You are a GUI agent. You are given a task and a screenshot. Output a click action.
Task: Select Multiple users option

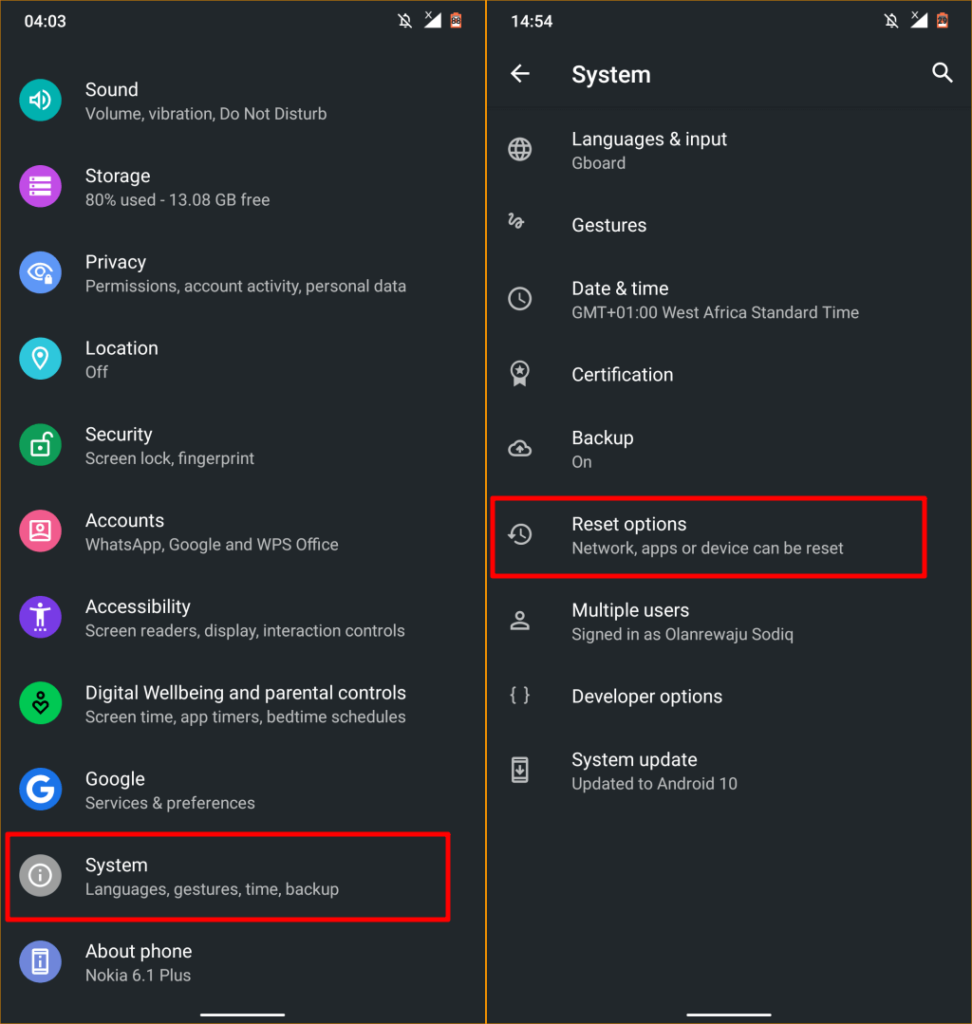[x=682, y=622]
